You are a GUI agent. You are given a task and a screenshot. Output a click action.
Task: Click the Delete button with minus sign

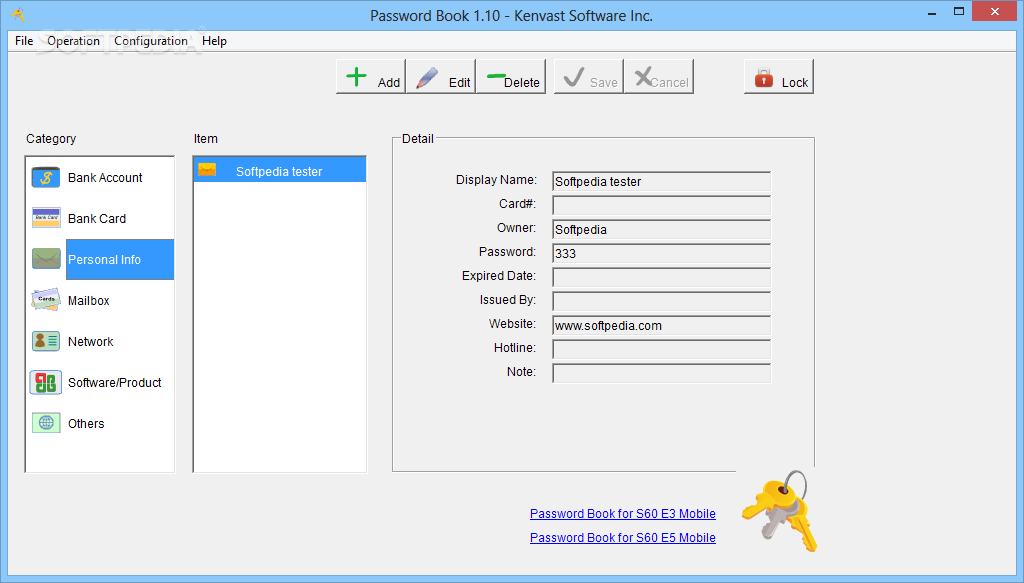(x=511, y=77)
